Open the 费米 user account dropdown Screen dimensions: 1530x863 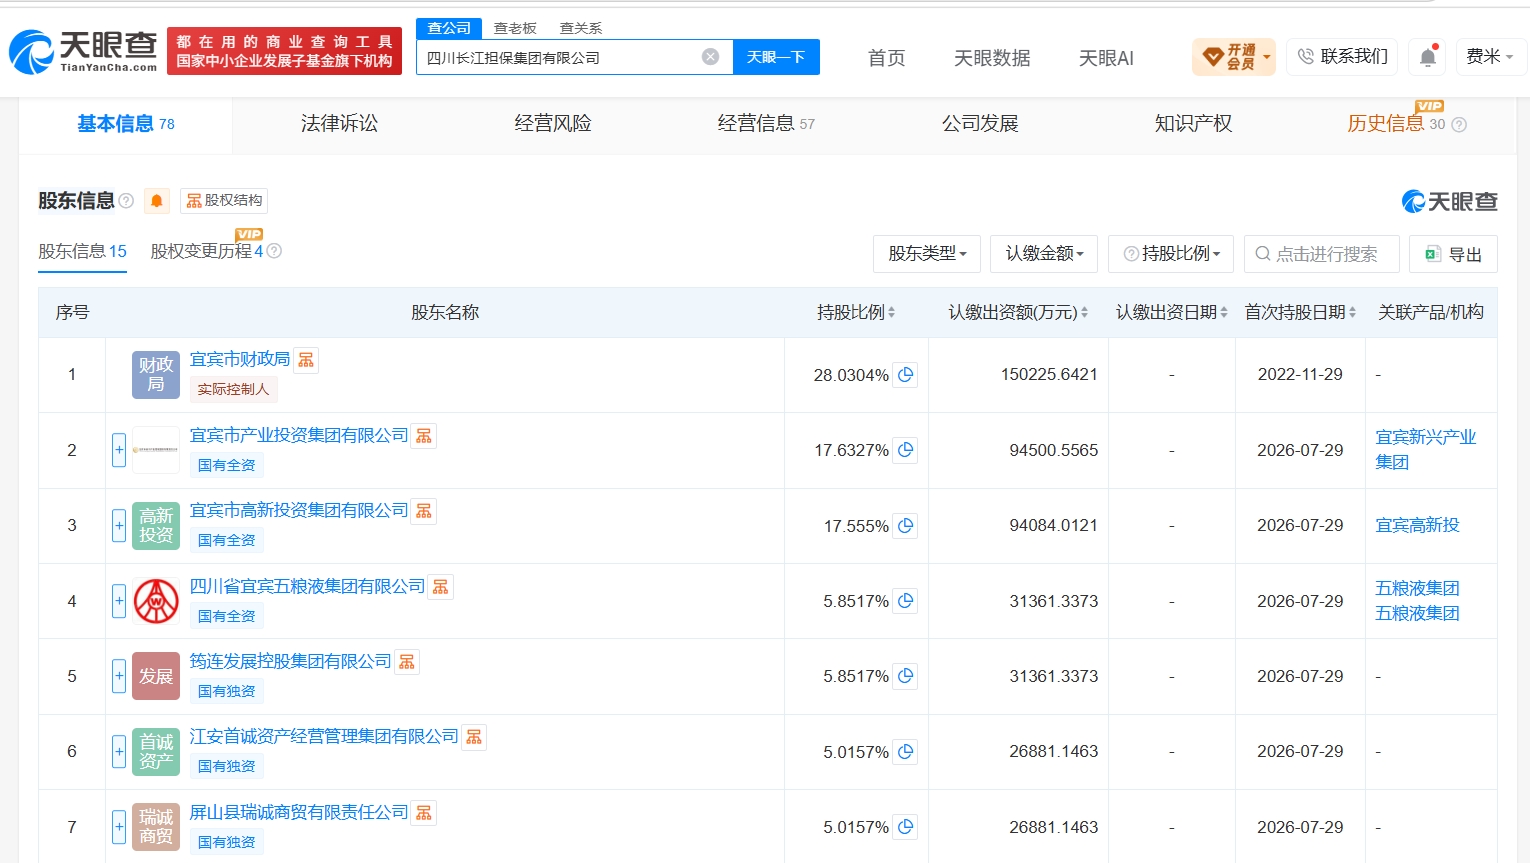[x=1489, y=57]
